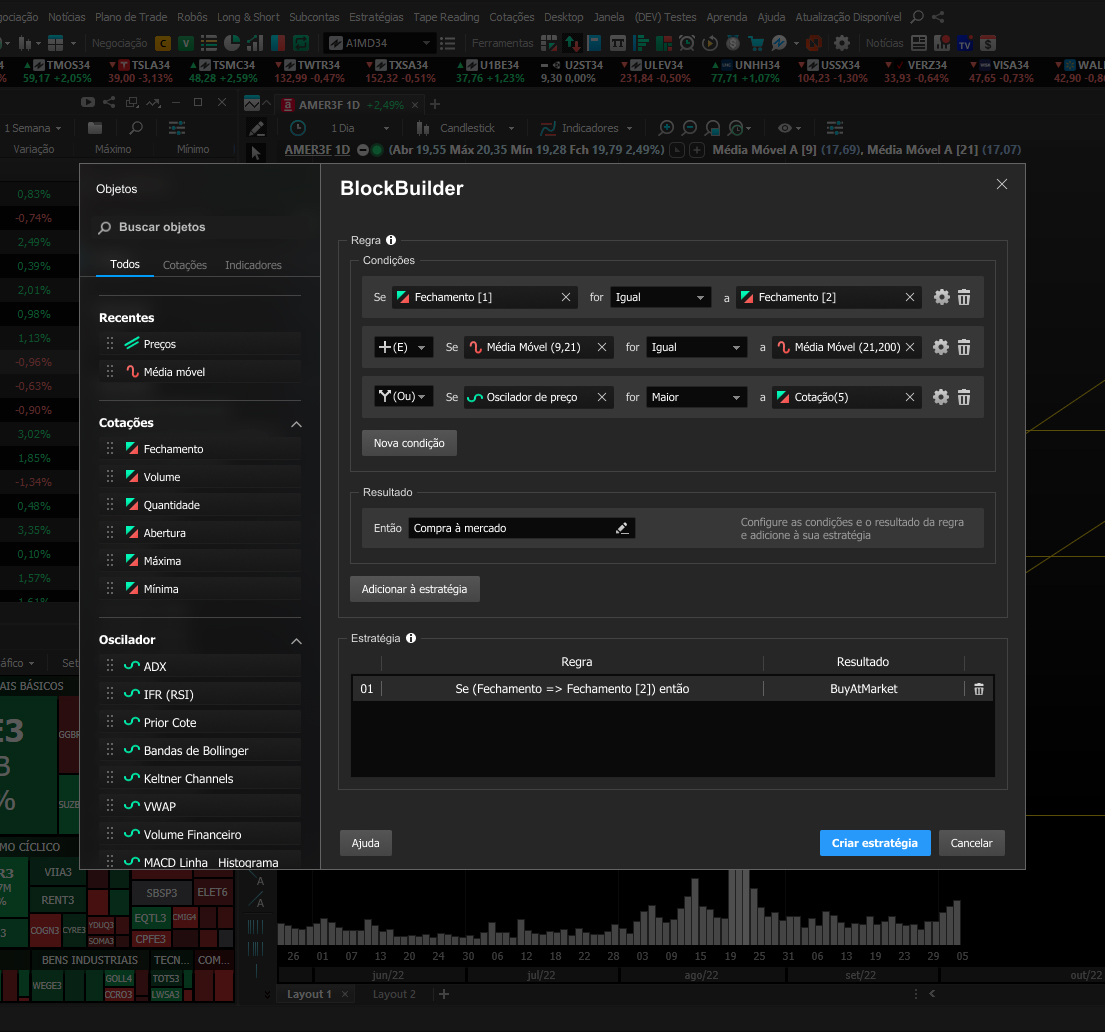This screenshot has height=1032, width=1105.
Task: Select the arrow cursor tool beside the chart
Action: point(256,152)
